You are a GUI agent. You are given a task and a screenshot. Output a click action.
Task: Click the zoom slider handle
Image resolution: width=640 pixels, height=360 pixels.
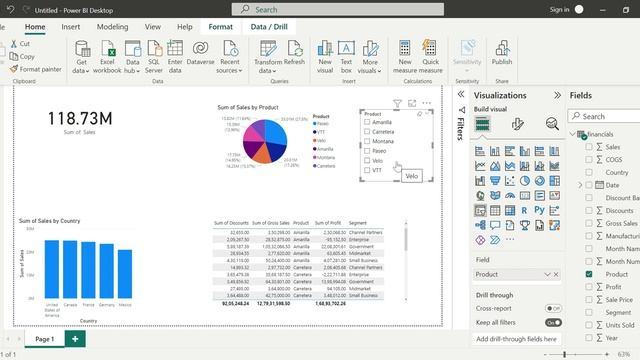[x=564, y=355]
